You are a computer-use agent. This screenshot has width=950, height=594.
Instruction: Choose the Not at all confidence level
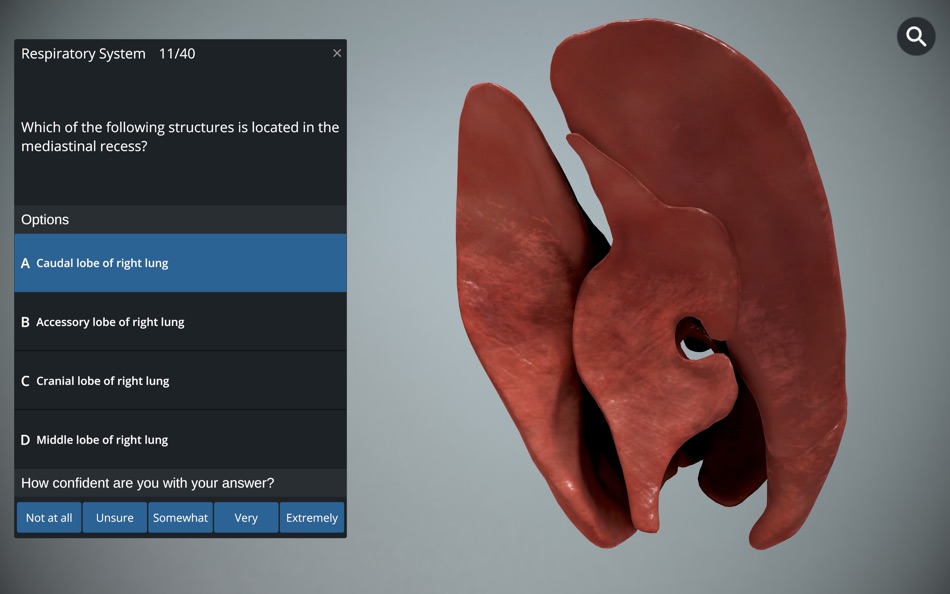pyautogui.click(x=48, y=517)
